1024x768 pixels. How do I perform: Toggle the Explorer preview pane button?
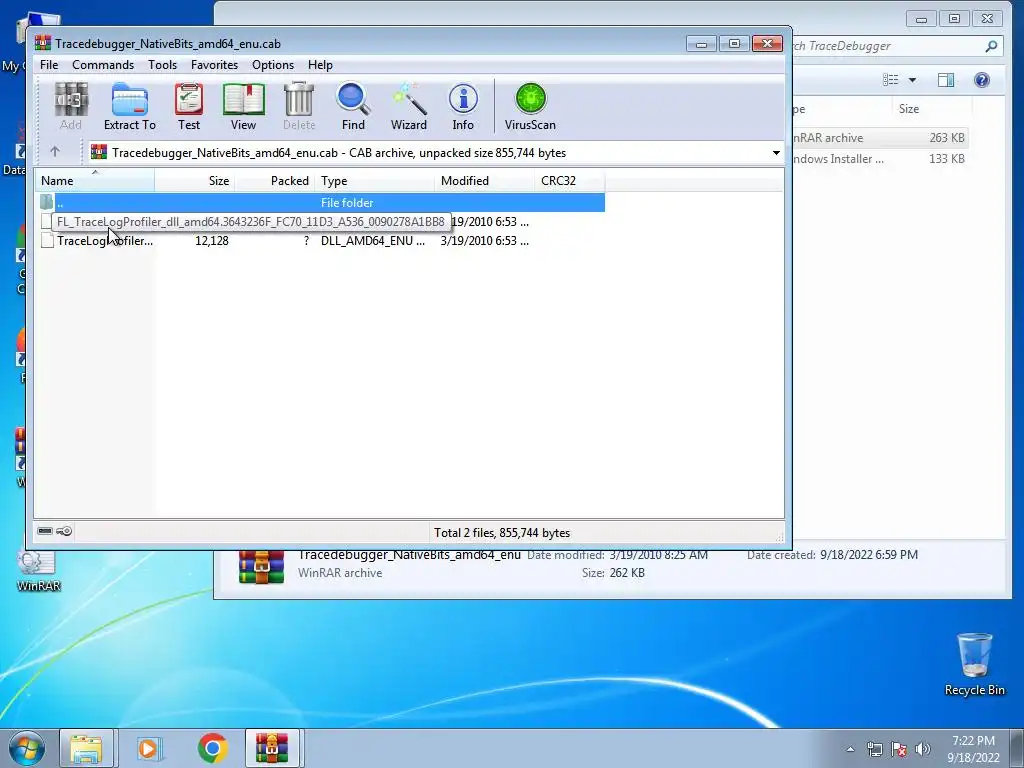946,80
